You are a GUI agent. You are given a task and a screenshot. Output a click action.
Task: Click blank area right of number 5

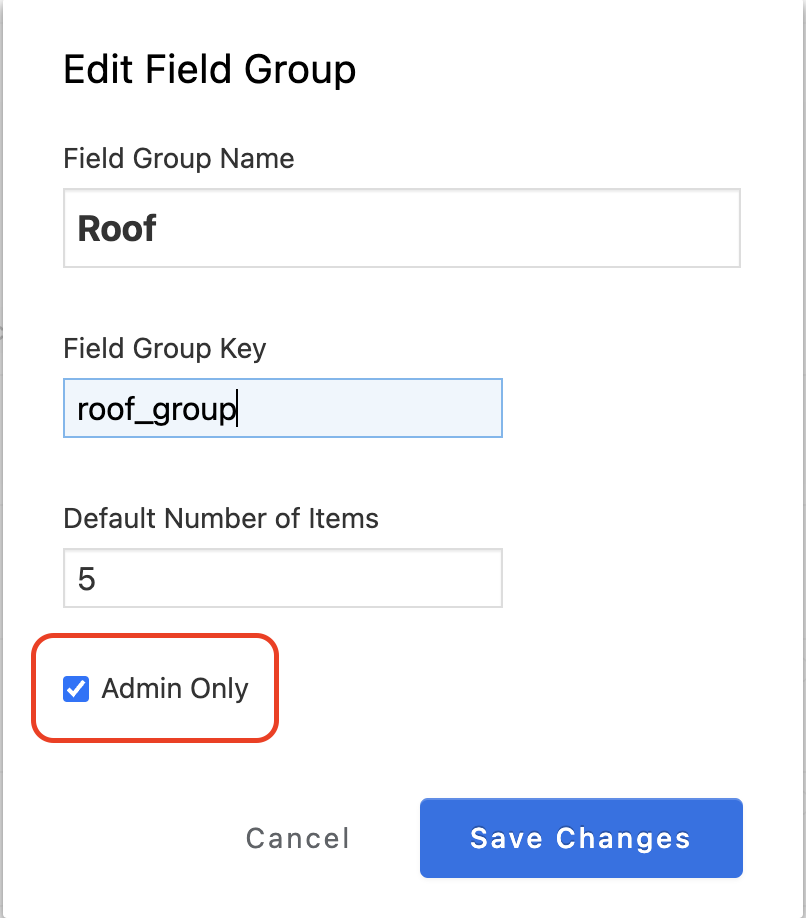pos(299,578)
